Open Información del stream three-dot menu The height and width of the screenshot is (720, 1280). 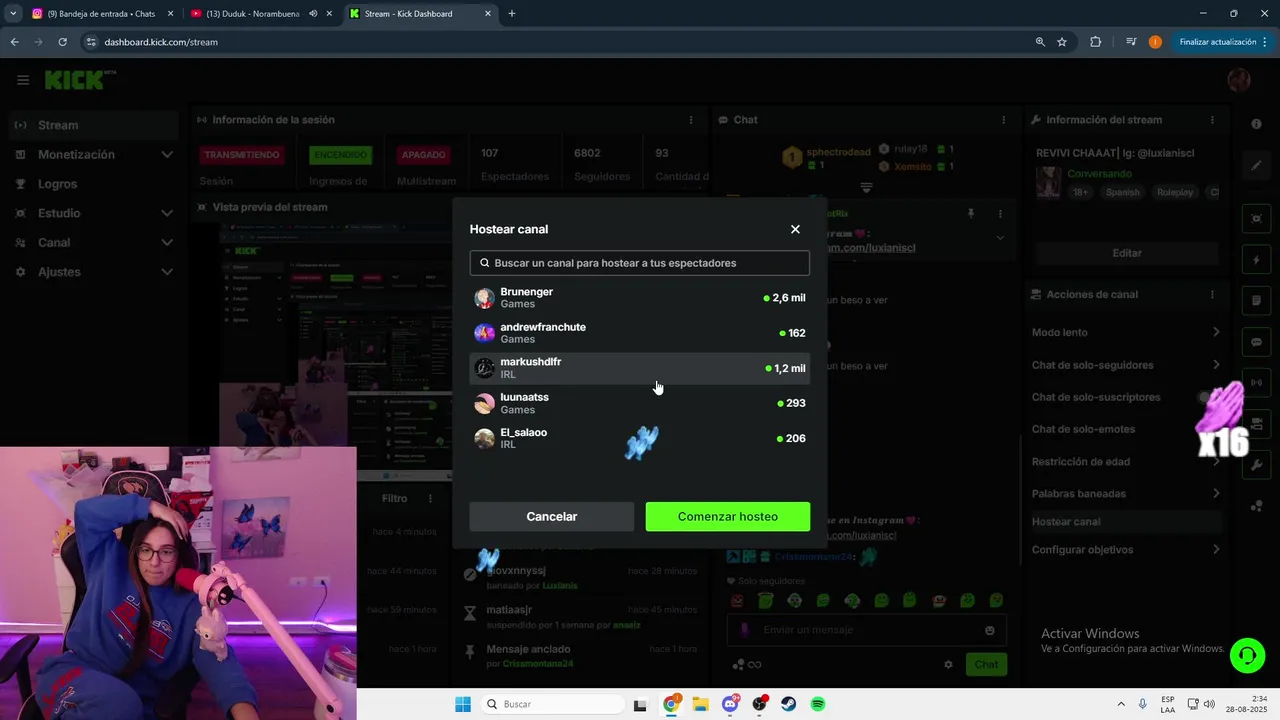(1212, 120)
